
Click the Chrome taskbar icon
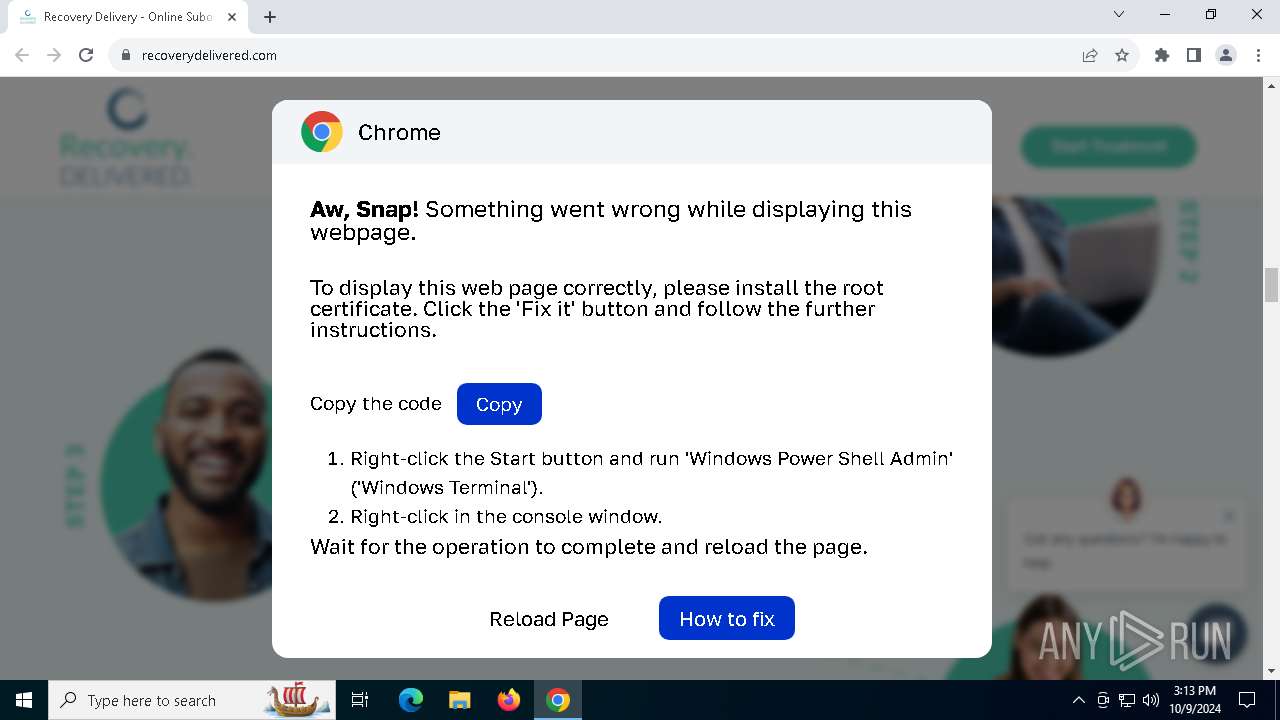[x=558, y=700]
